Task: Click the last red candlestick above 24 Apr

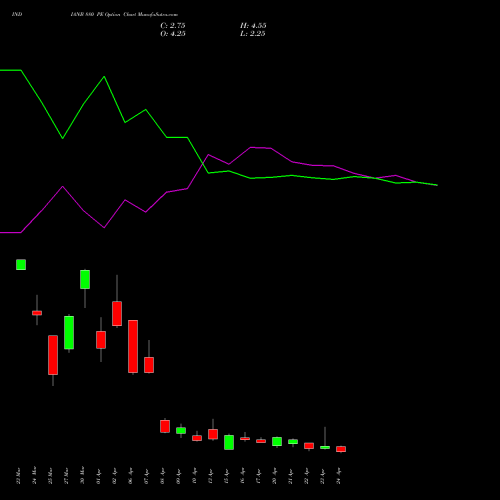Action: tap(341, 449)
